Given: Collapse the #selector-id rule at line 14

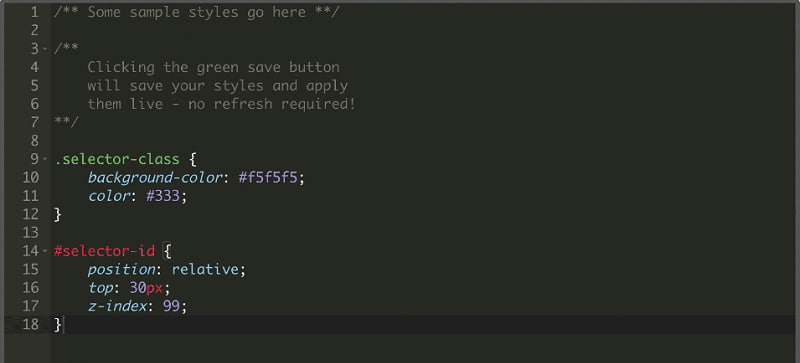Looking at the screenshot, I should pos(45,251).
